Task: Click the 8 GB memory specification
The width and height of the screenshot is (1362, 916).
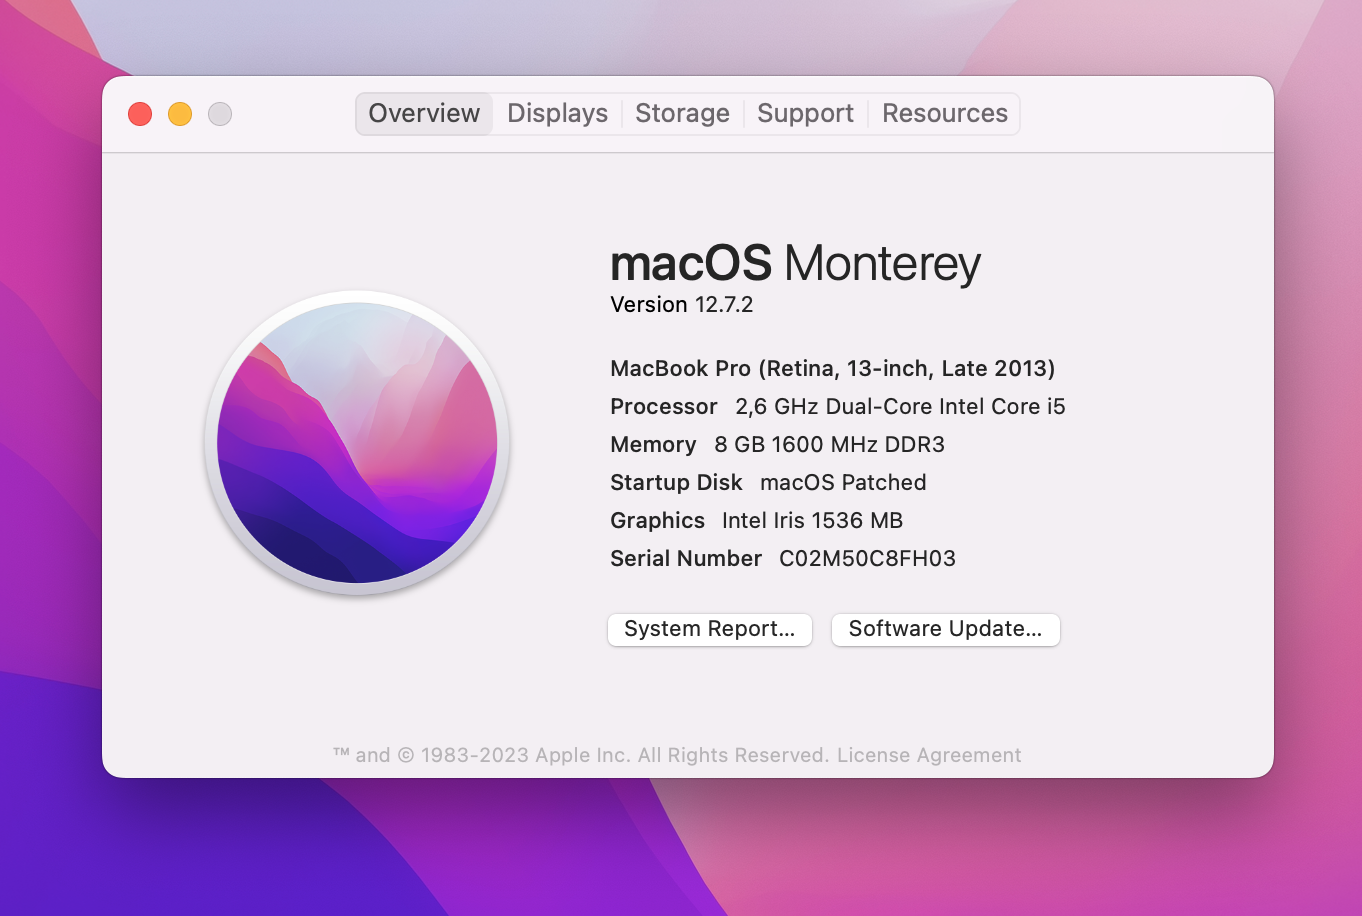Action: [x=829, y=444]
